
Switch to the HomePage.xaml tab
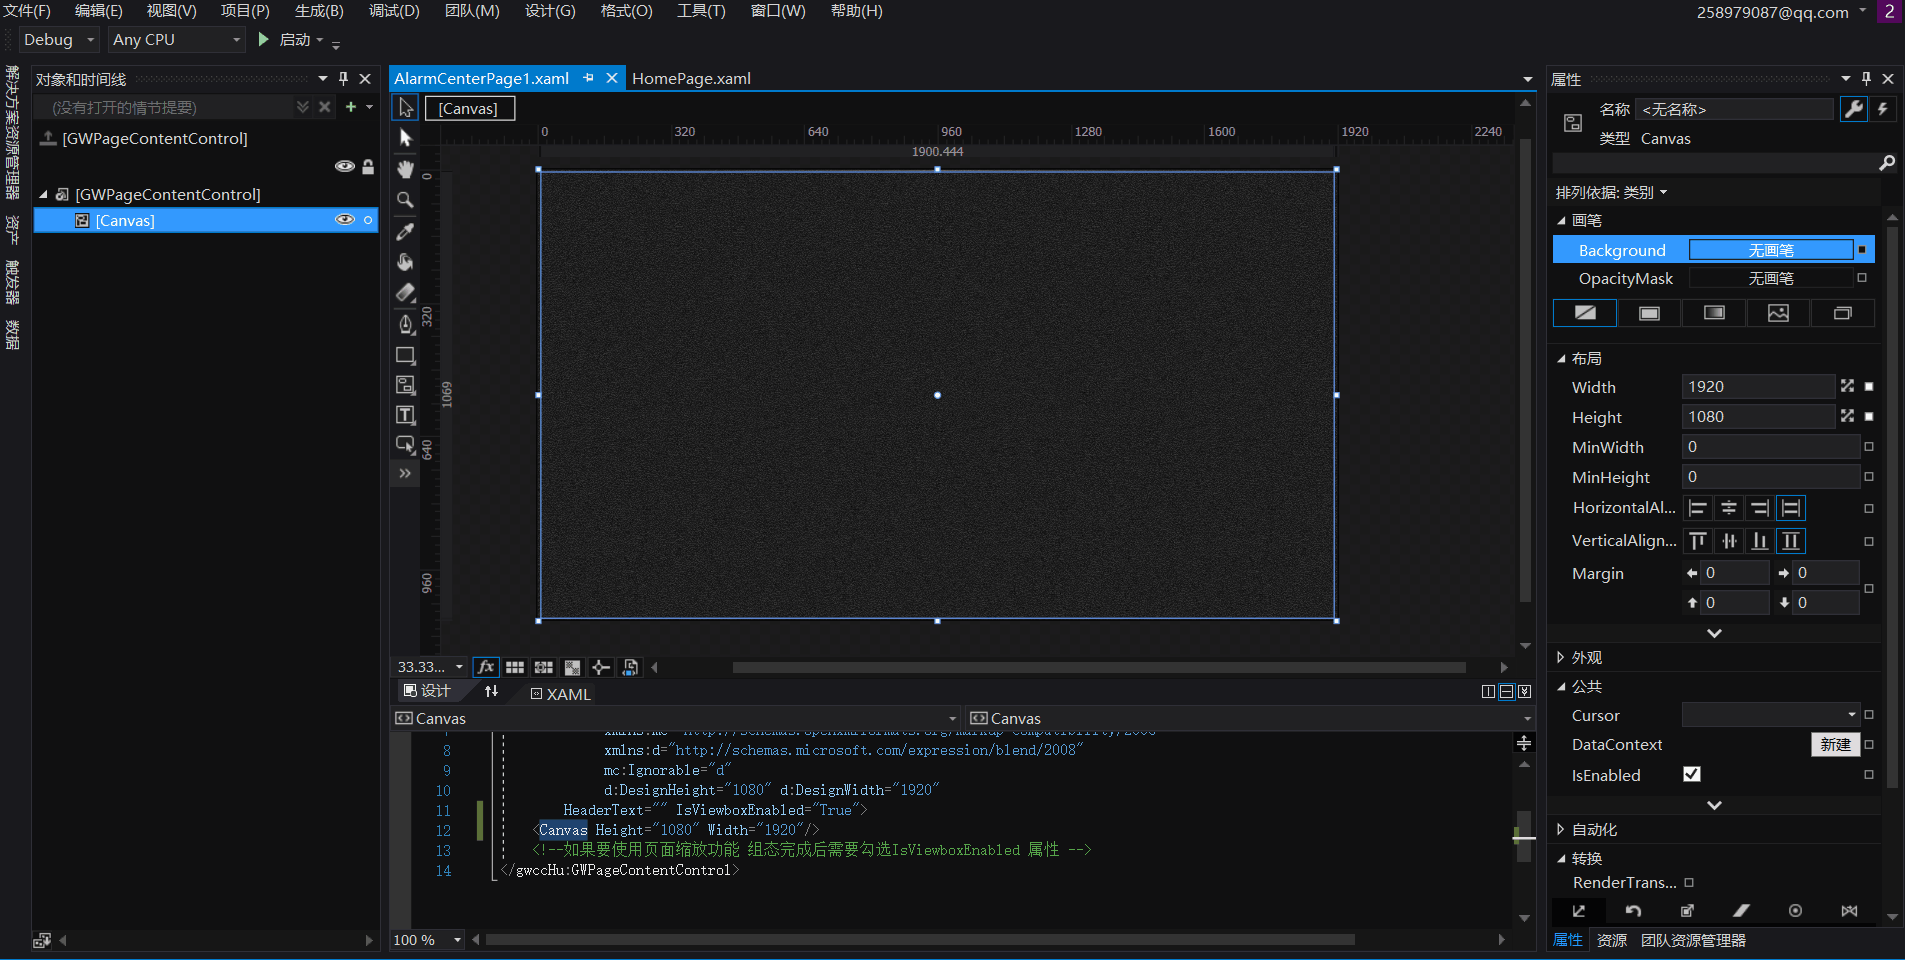coord(691,78)
